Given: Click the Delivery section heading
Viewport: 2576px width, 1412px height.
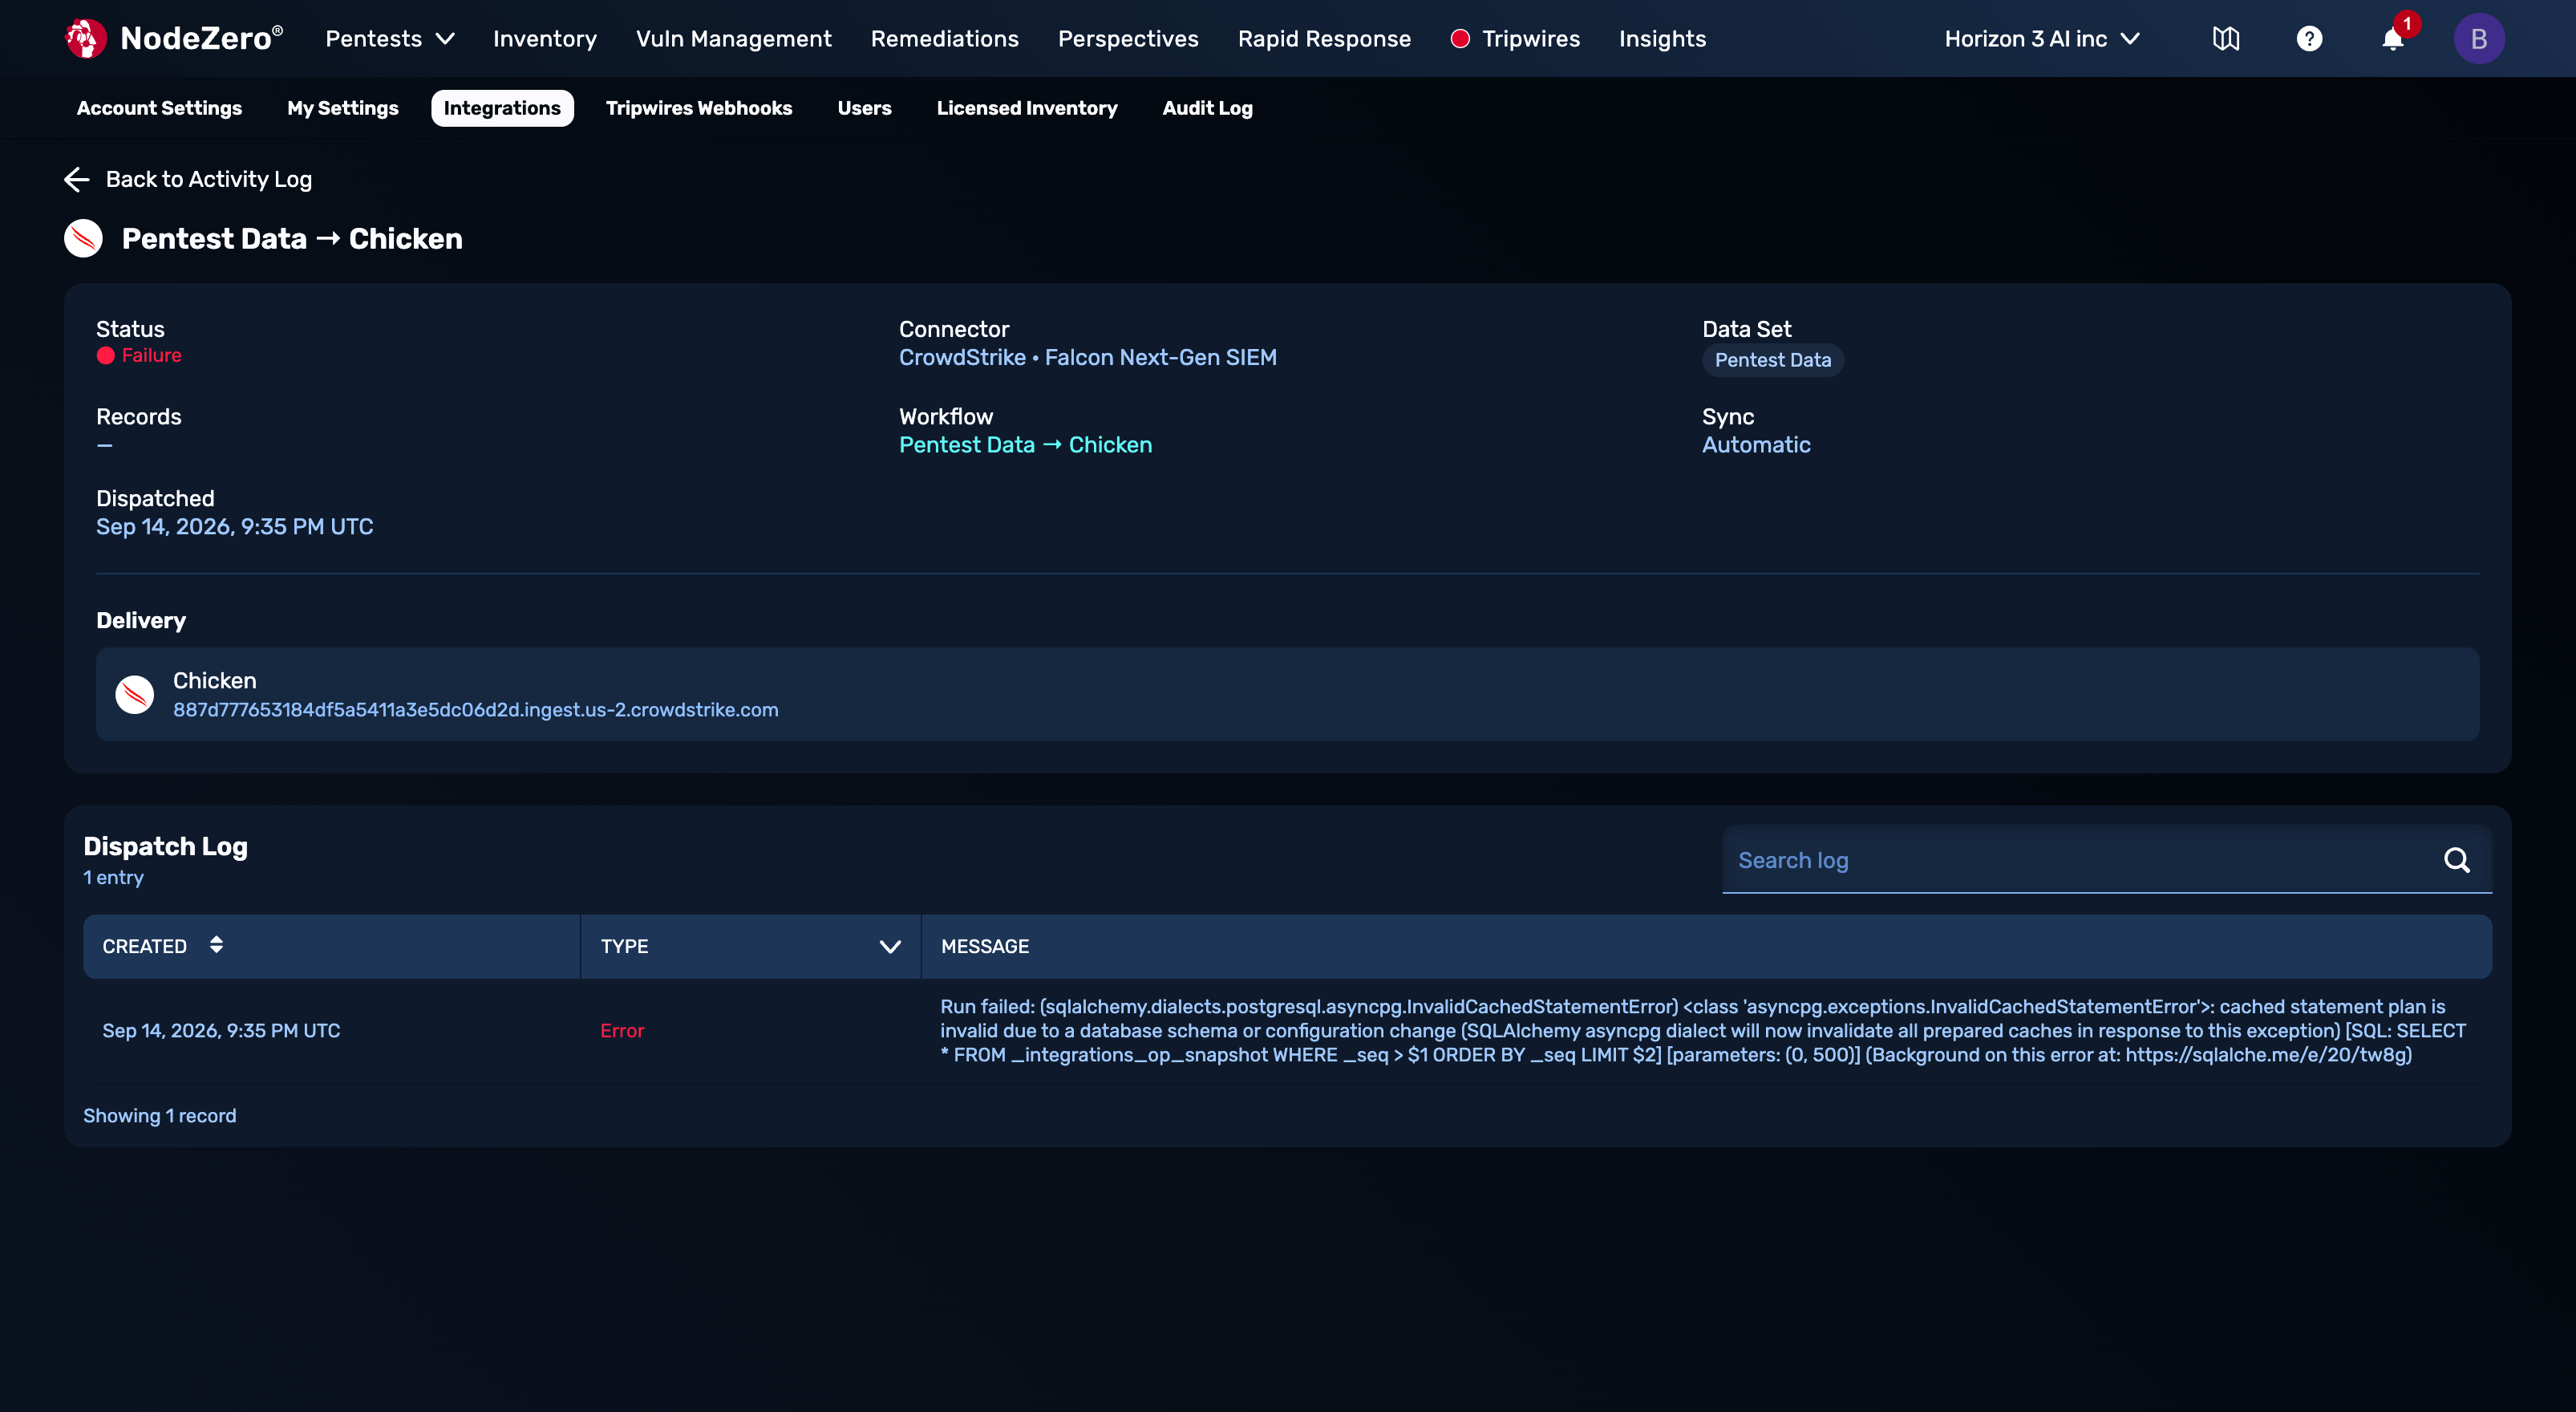Looking at the screenshot, I should [x=141, y=621].
